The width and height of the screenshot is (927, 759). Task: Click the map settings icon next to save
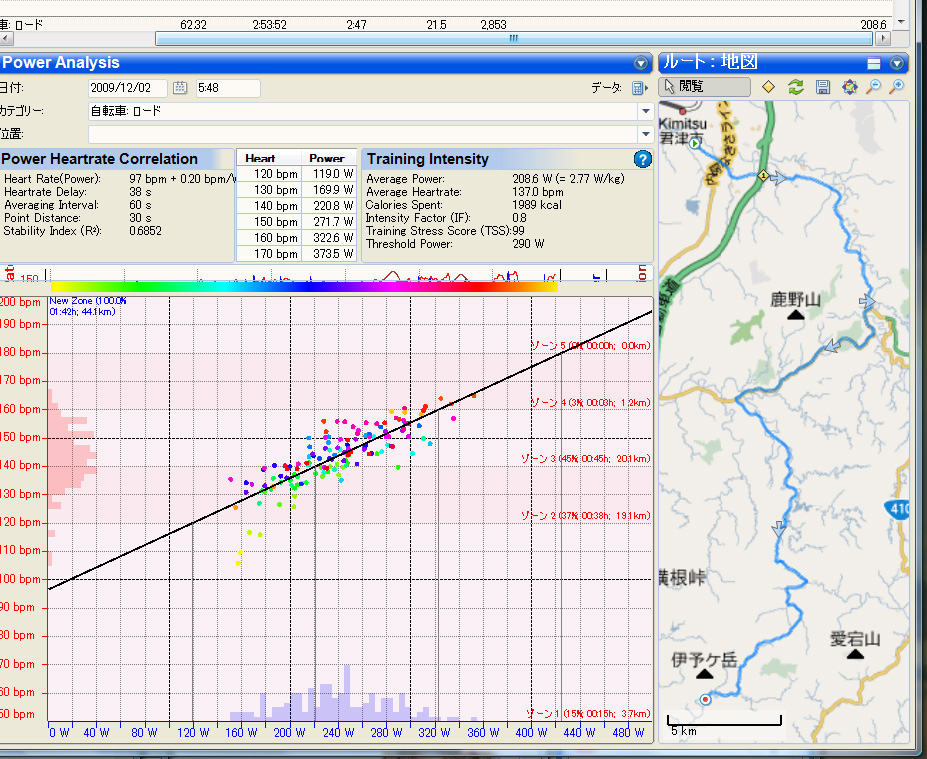pos(849,87)
